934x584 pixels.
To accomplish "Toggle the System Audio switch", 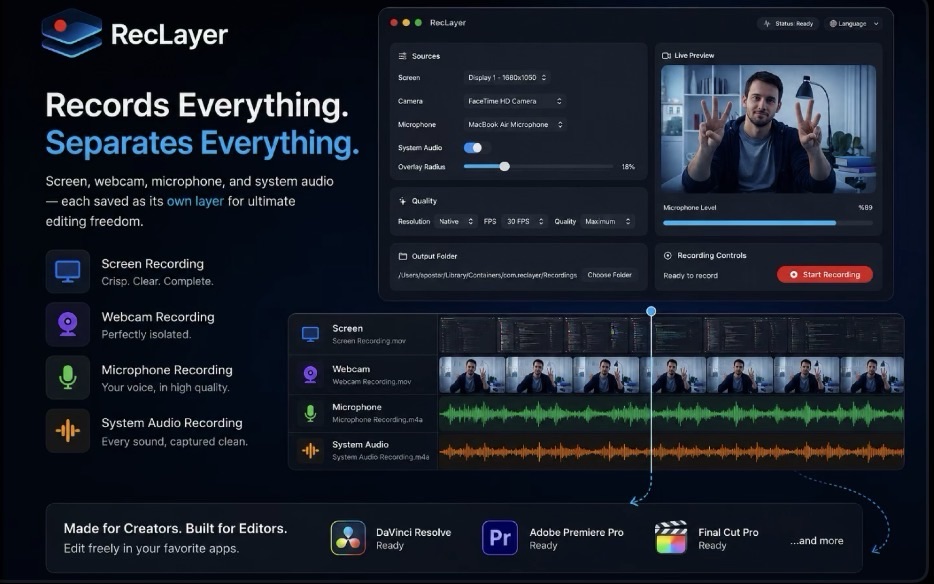I will [x=474, y=147].
